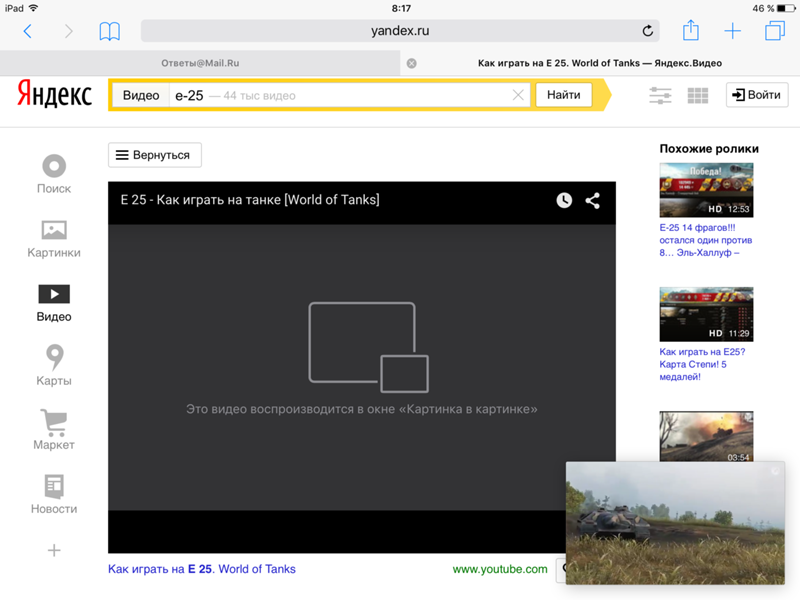Click the plus icon below Новости
This screenshot has width=800, height=600.
coord(54,550)
